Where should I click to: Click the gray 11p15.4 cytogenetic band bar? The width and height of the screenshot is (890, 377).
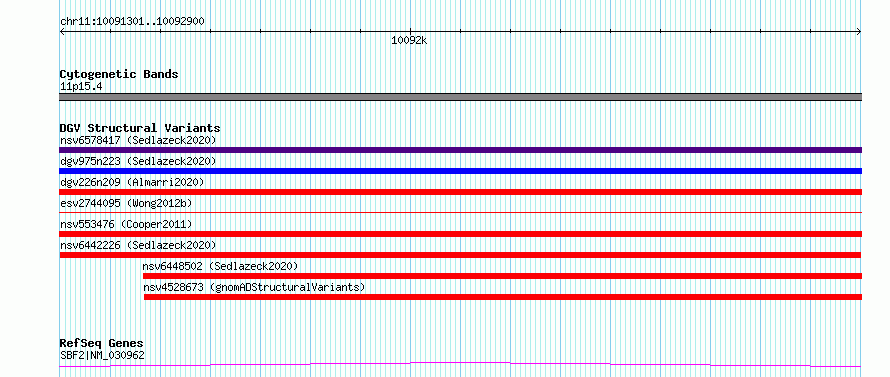[460, 97]
